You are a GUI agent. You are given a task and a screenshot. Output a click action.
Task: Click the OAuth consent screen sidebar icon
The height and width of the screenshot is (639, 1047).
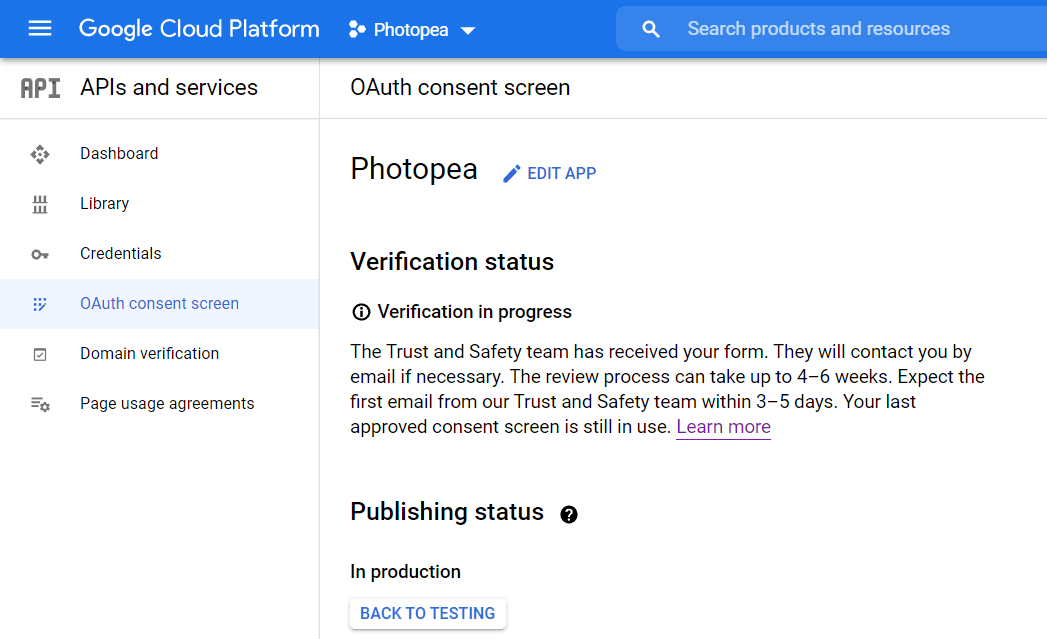[40, 304]
